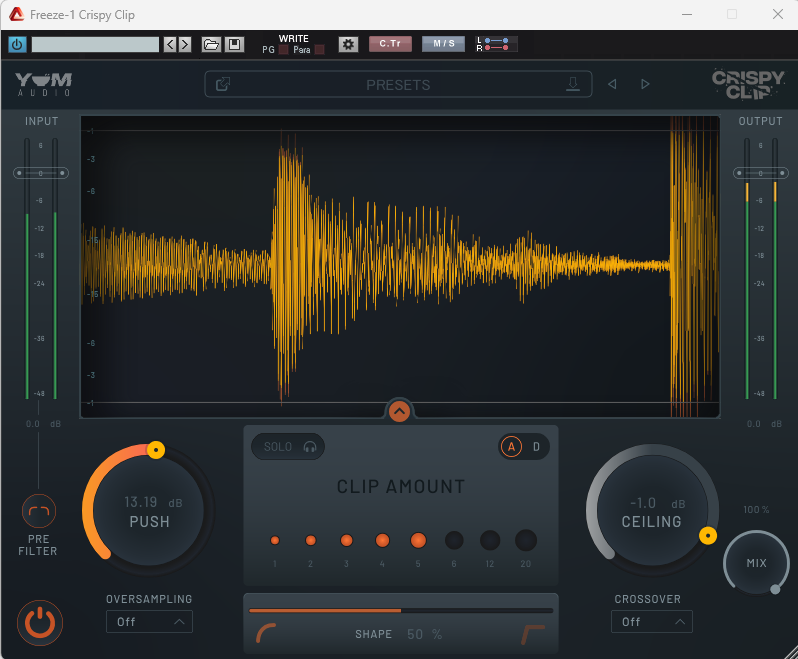This screenshot has width=798, height=659.
Task: Select clip mode A
Action: pyautogui.click(x=511, y=447)
